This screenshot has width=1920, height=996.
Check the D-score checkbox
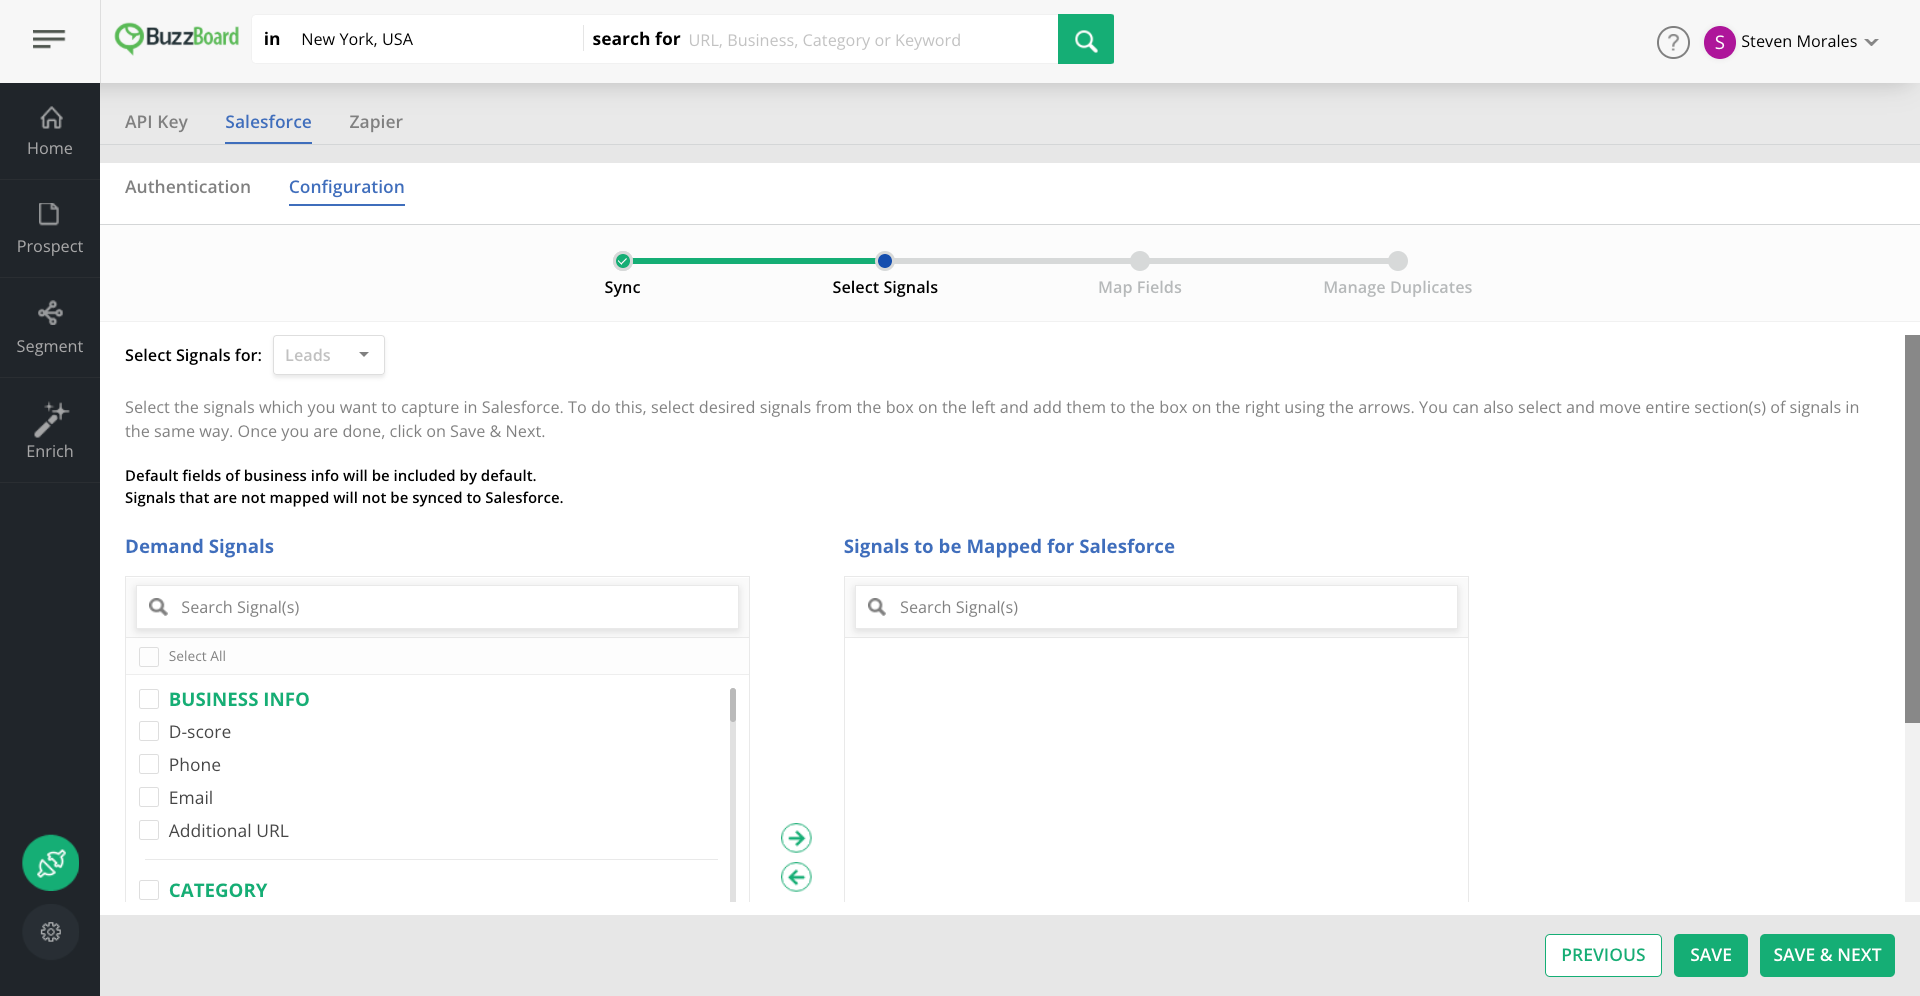[149, 732]
